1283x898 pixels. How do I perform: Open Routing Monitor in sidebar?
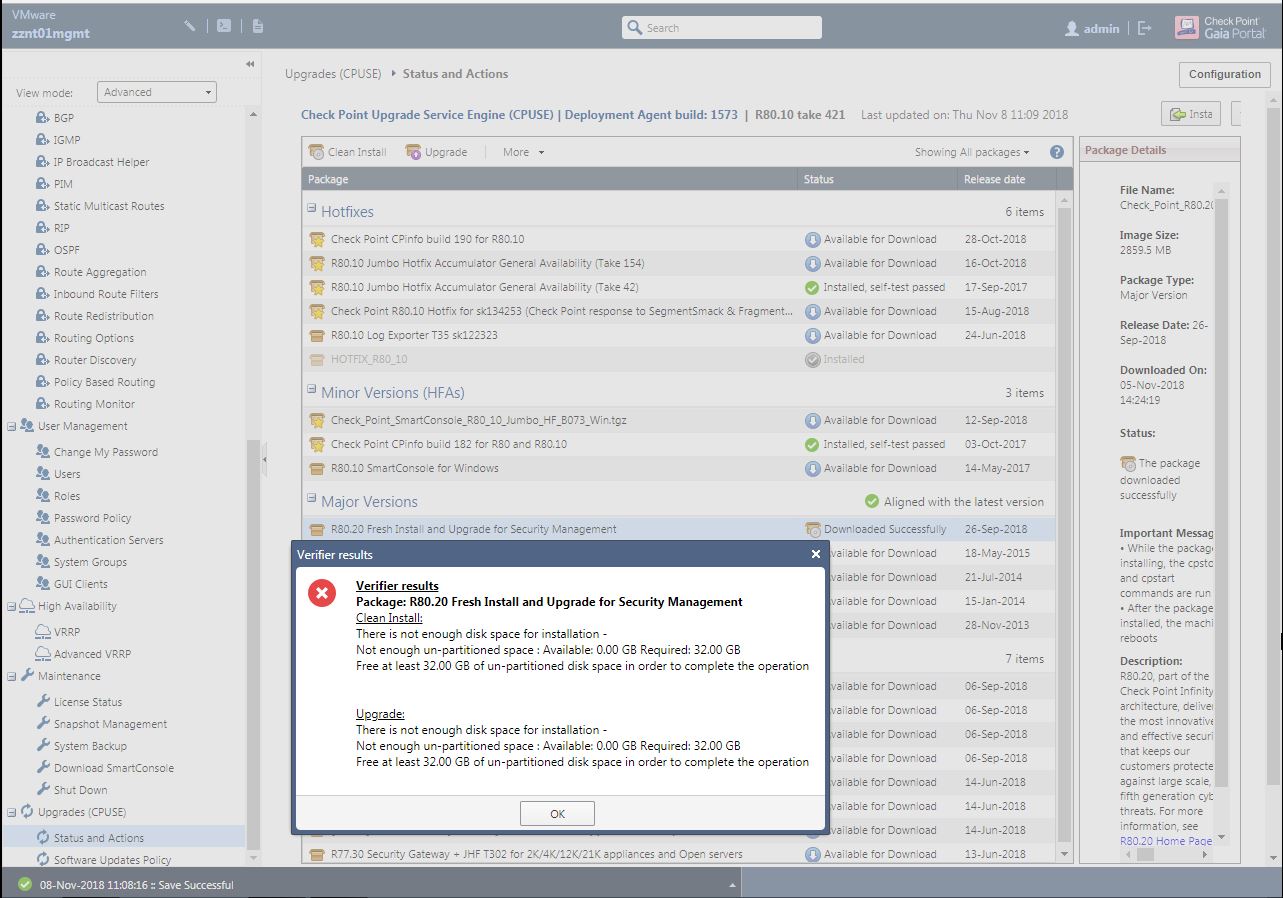pos(94,404)
